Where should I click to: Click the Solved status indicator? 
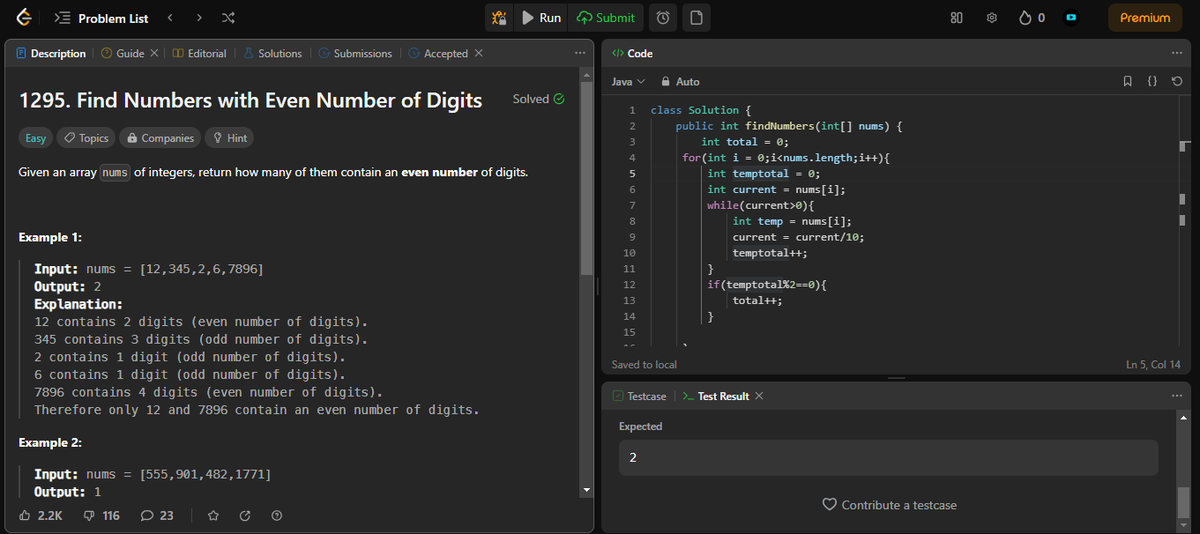(x=539, y=99)
